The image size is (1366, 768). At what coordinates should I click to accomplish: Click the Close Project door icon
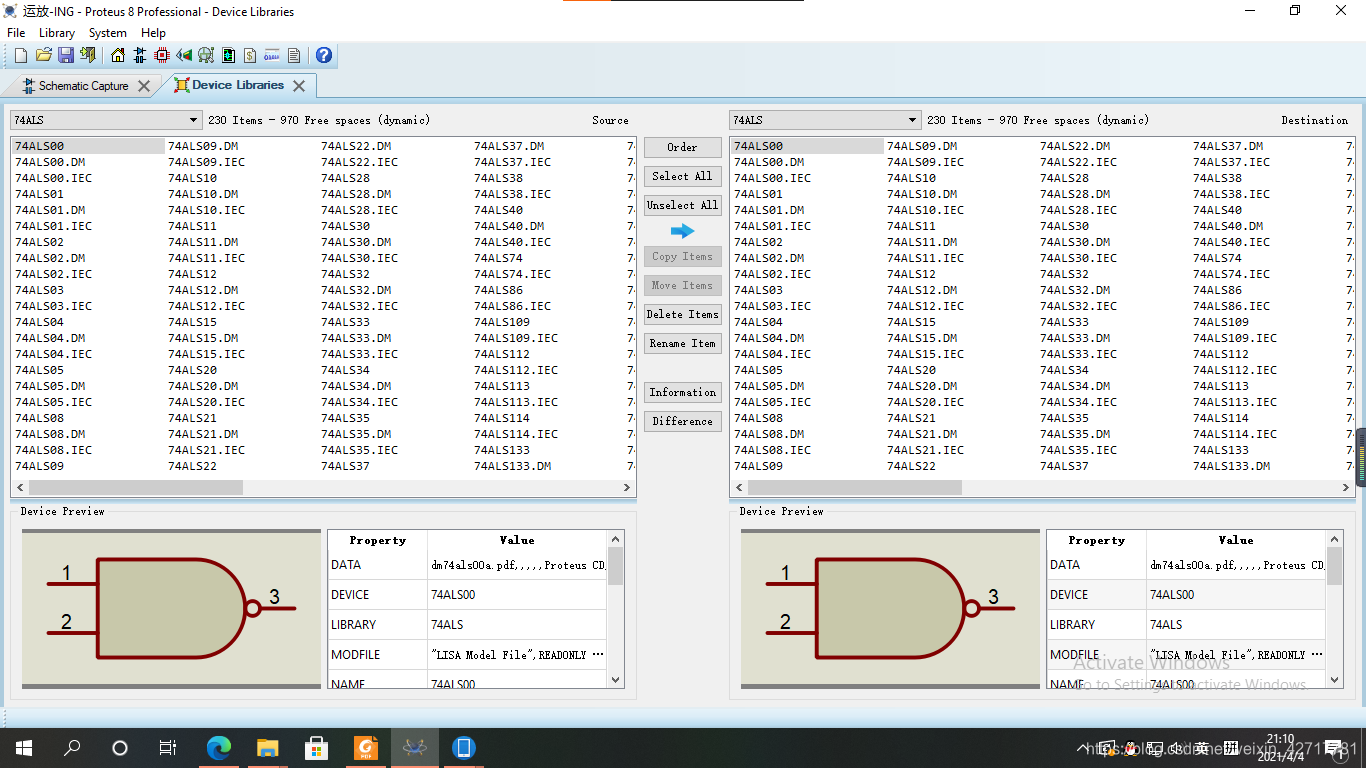pos(88,55)
